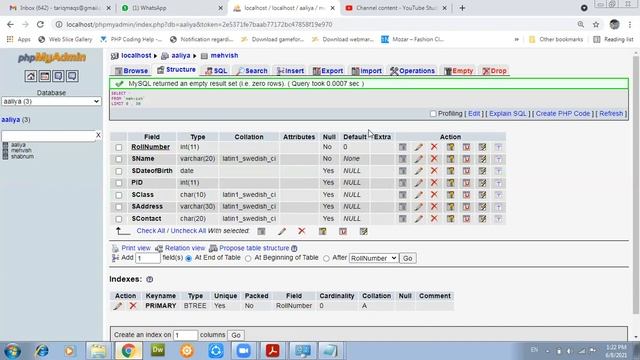Click the log out icon beside home

pyautogui.click(x=44, y=76)
